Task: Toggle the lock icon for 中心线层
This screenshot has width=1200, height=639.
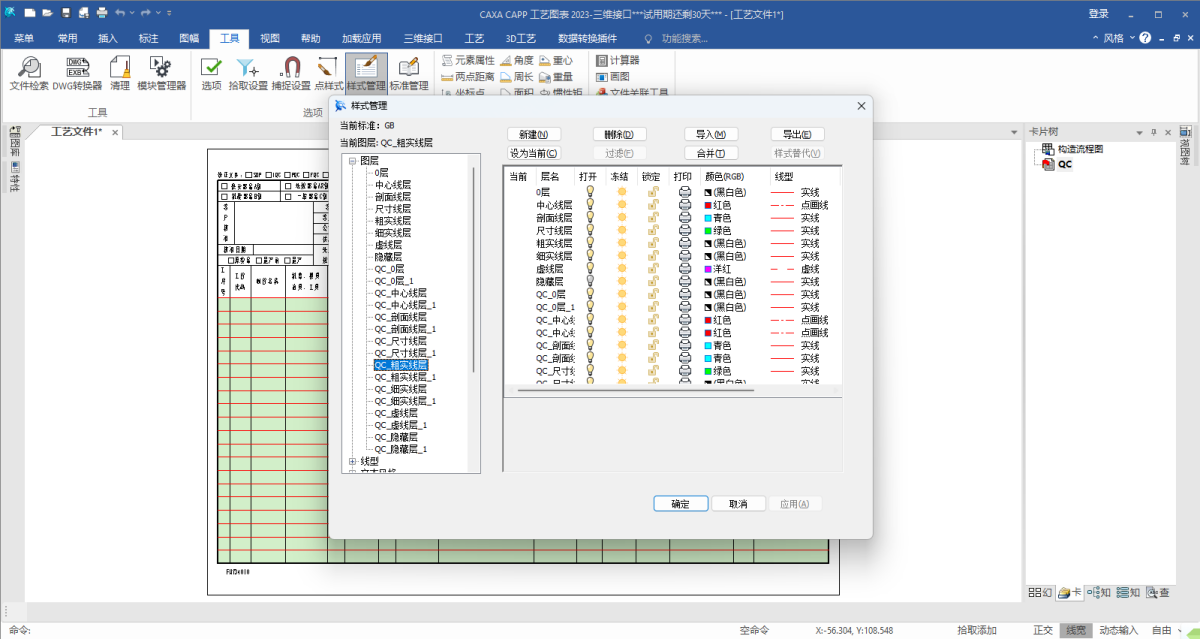Action: pyautogui.click(x=653, y=205)
